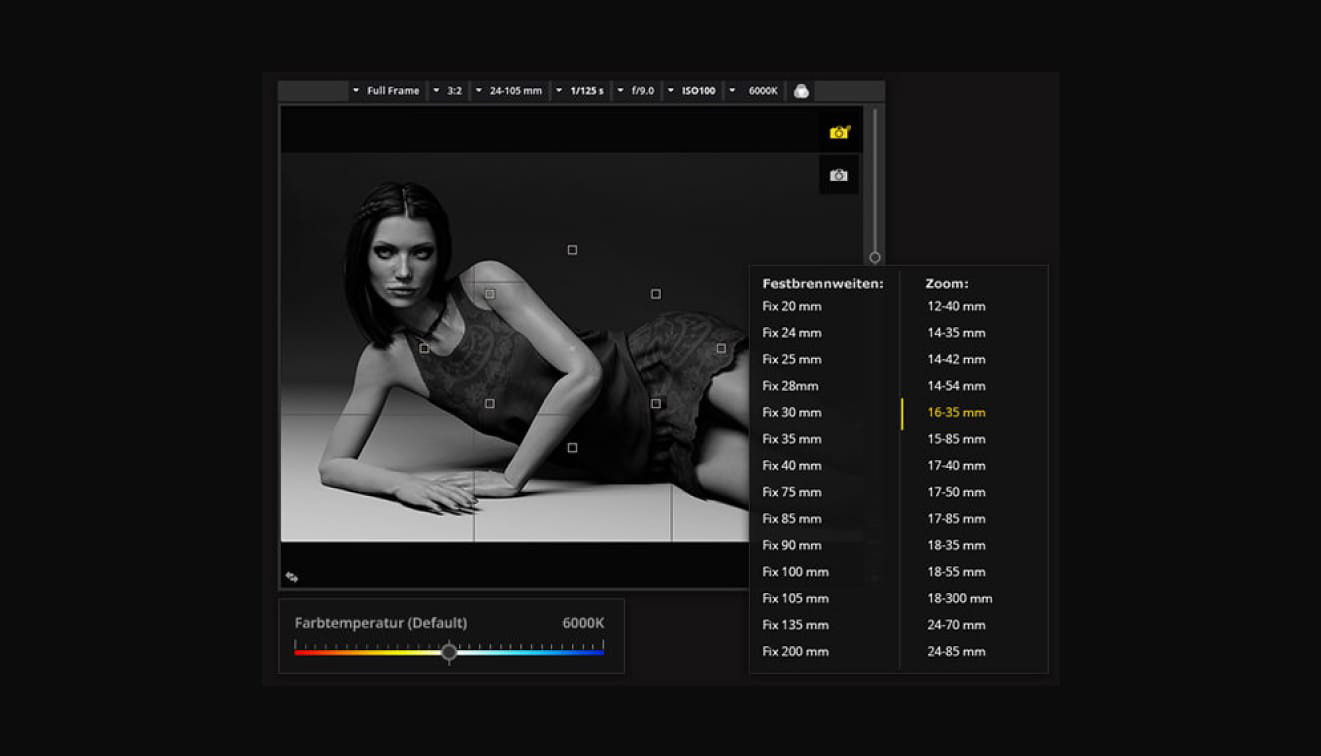This screenshot has width=1321, height=756.
Task: Open the 3:2 aspect ratio dropdown
Action: (x=447, y=91)
